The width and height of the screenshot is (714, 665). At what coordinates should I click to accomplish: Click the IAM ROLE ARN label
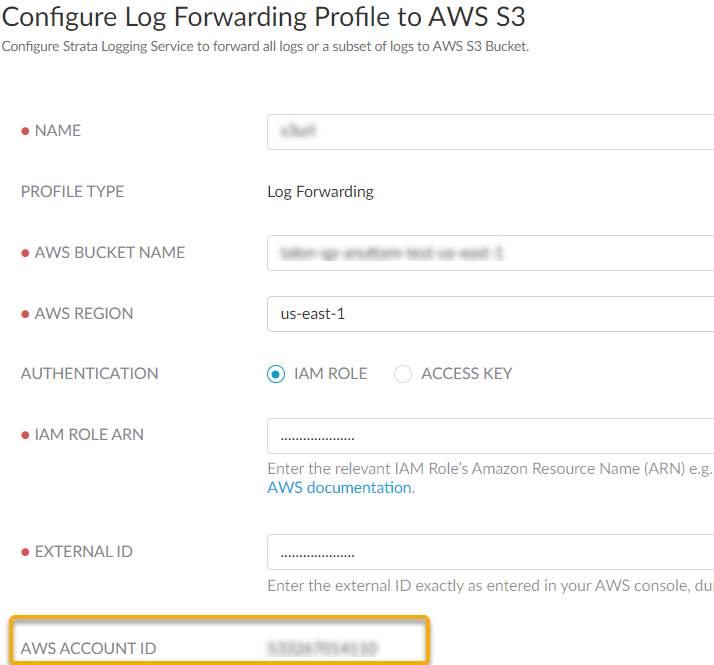(x=89, y=435)
